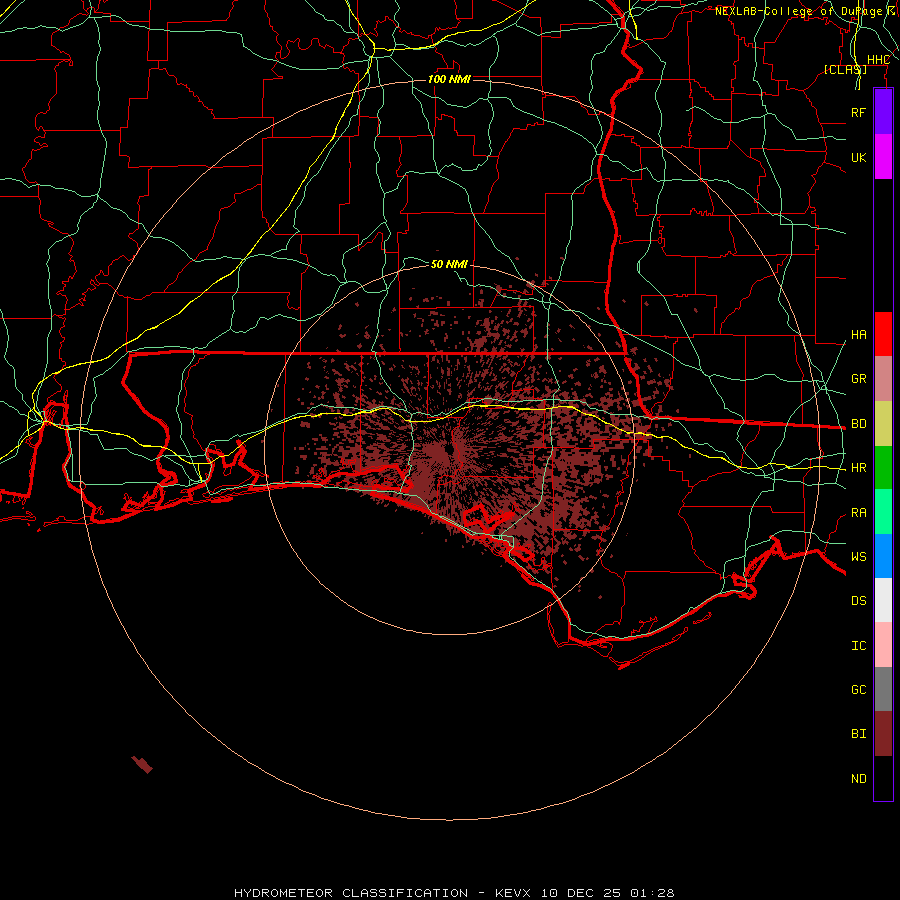Click the GR pink legend swatch

pos(883,379)
